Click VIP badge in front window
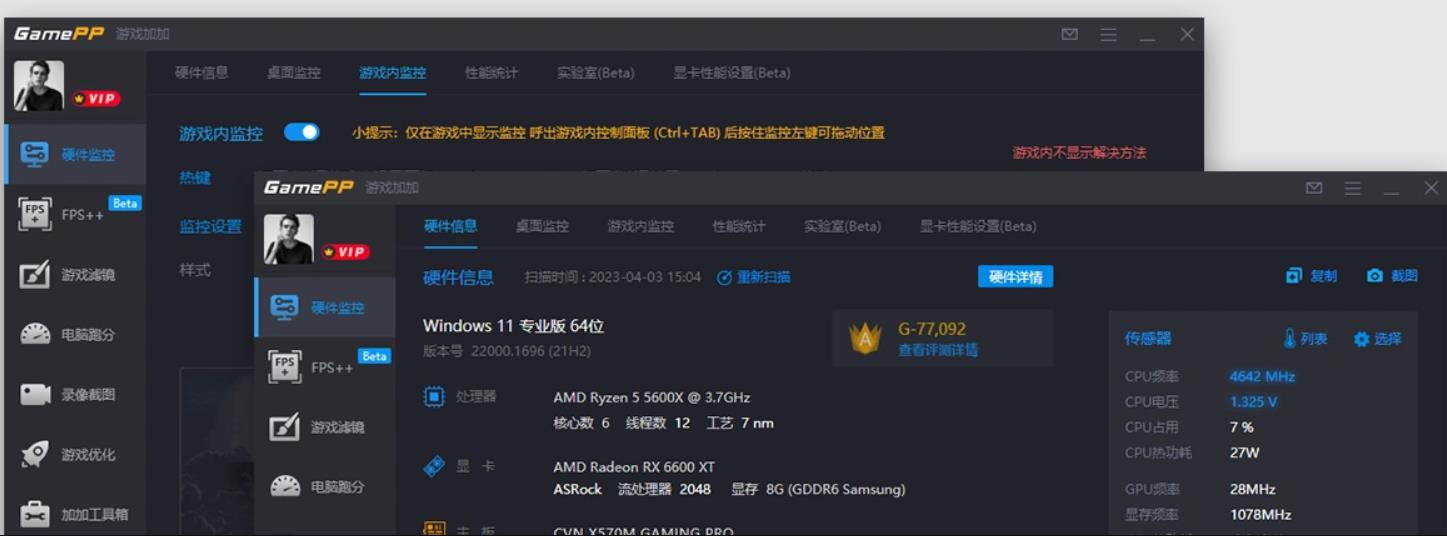This screenshot has width=1447, height=536. click(346, 252)
